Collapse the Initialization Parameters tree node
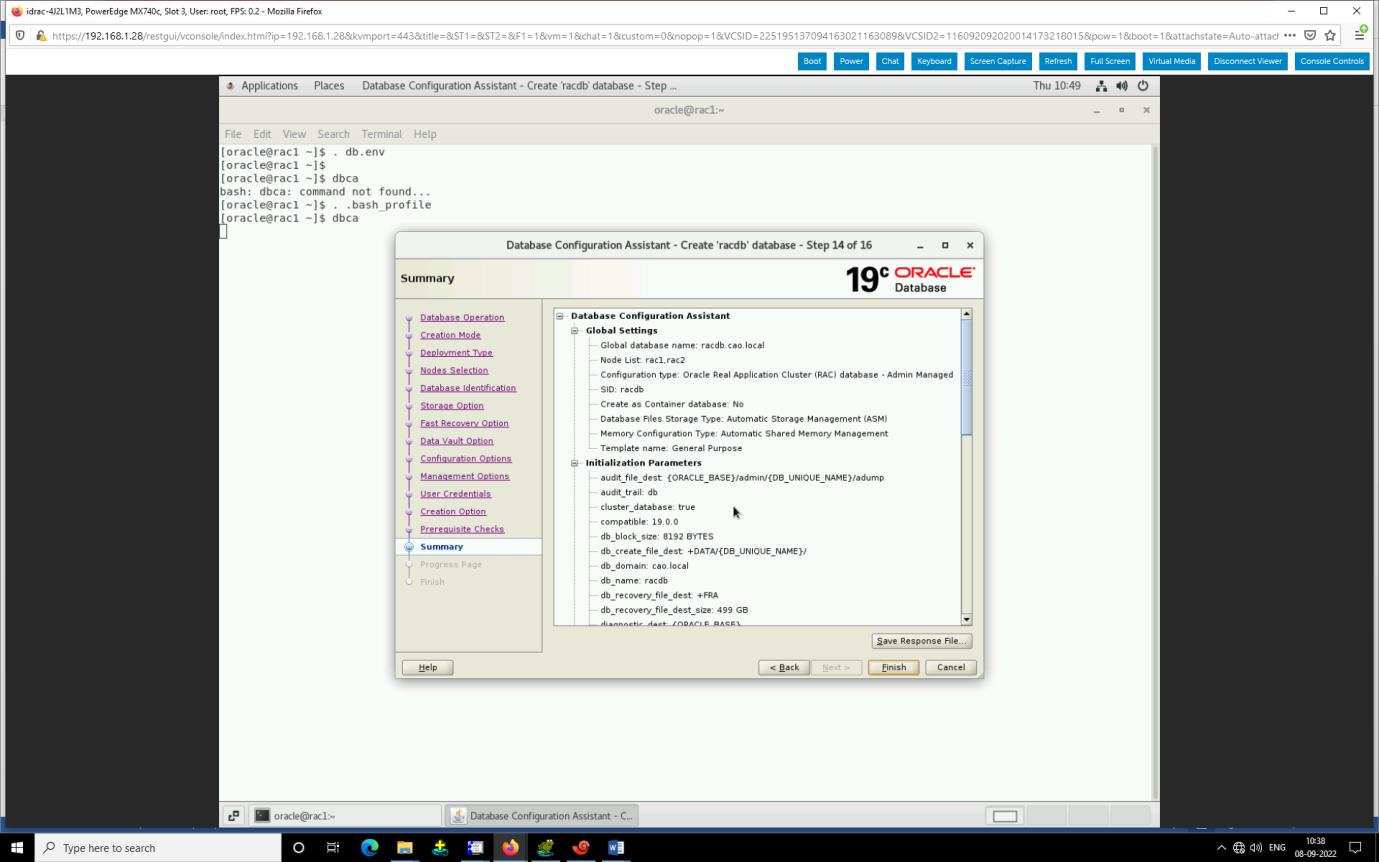This screenshot has width=1379, height=862. pos(575,463)
